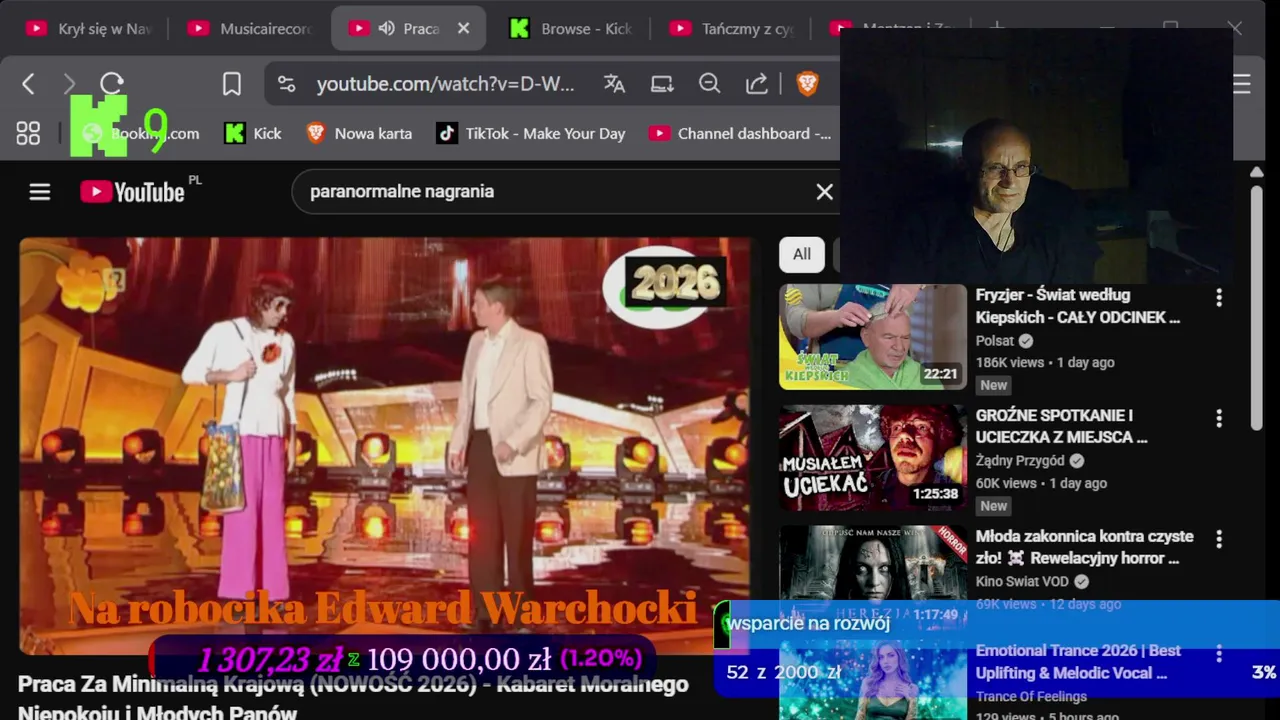Viewport: 1280px width, 720px height.
Task: Open the translate page icon
Action: point(614,84)
